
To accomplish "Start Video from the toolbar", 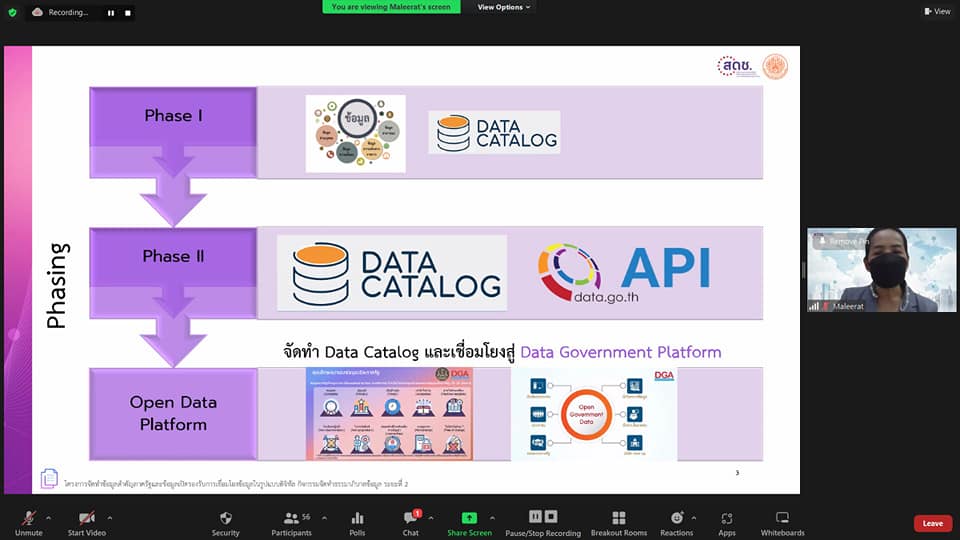I will coord(87,518).
